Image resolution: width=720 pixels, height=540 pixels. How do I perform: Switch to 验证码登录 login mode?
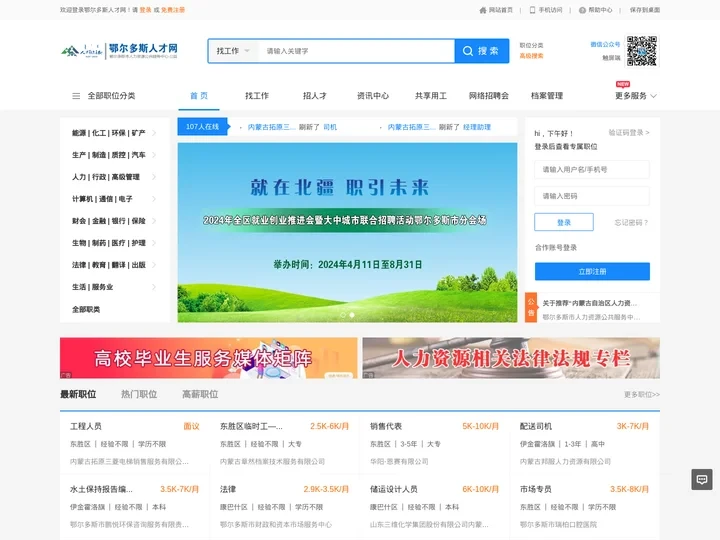(629, 133)
